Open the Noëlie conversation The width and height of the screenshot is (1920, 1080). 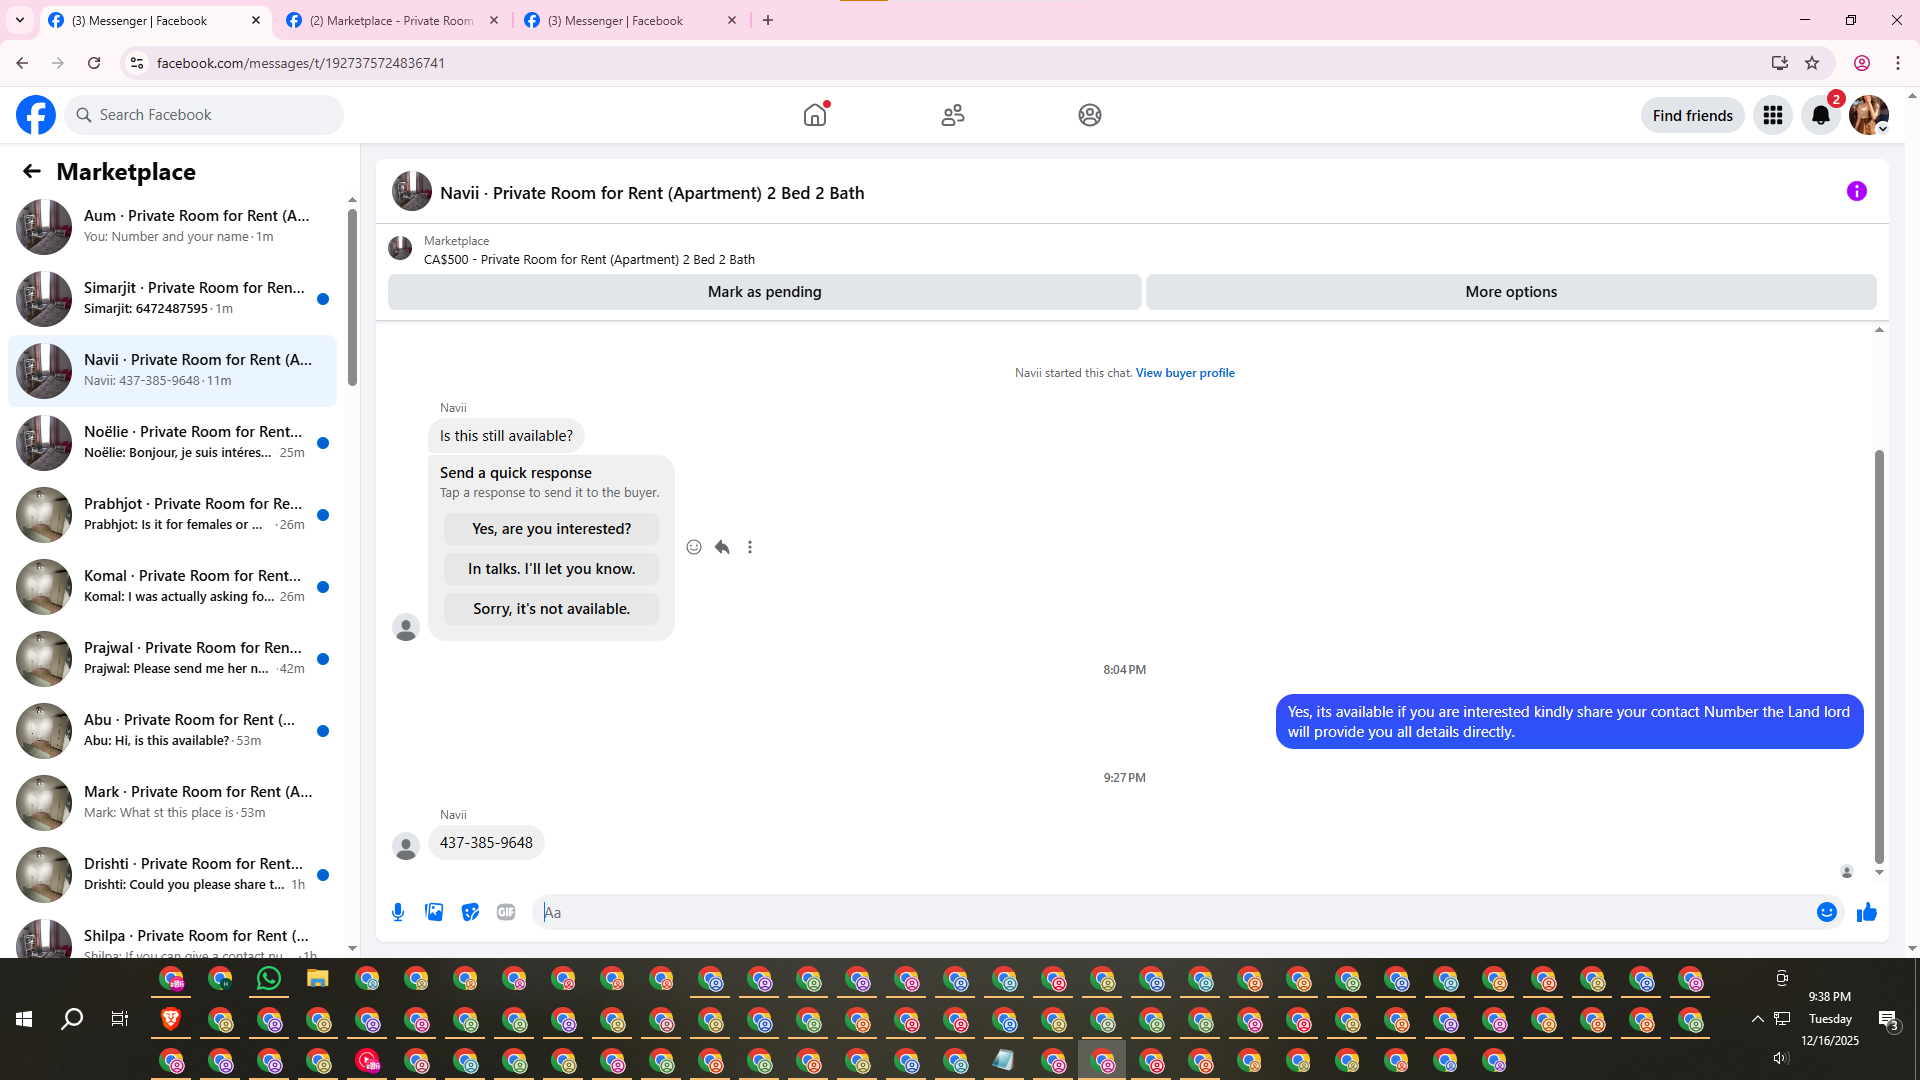pyautogui.click(x=172, y=442)
